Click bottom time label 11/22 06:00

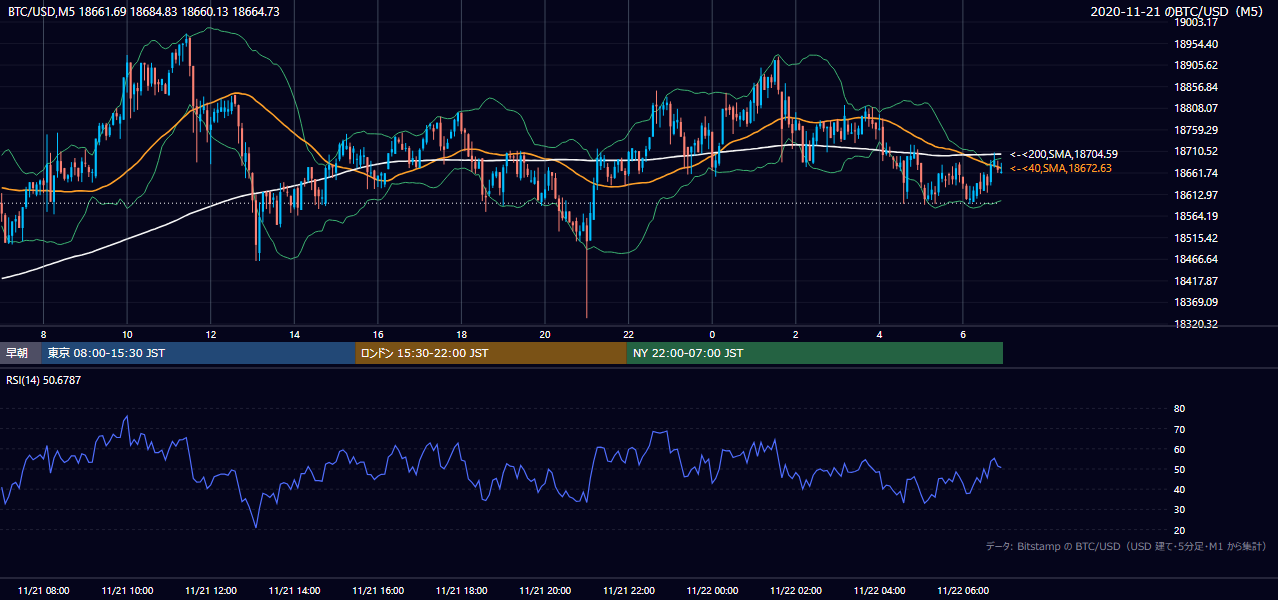click(962, 591)
